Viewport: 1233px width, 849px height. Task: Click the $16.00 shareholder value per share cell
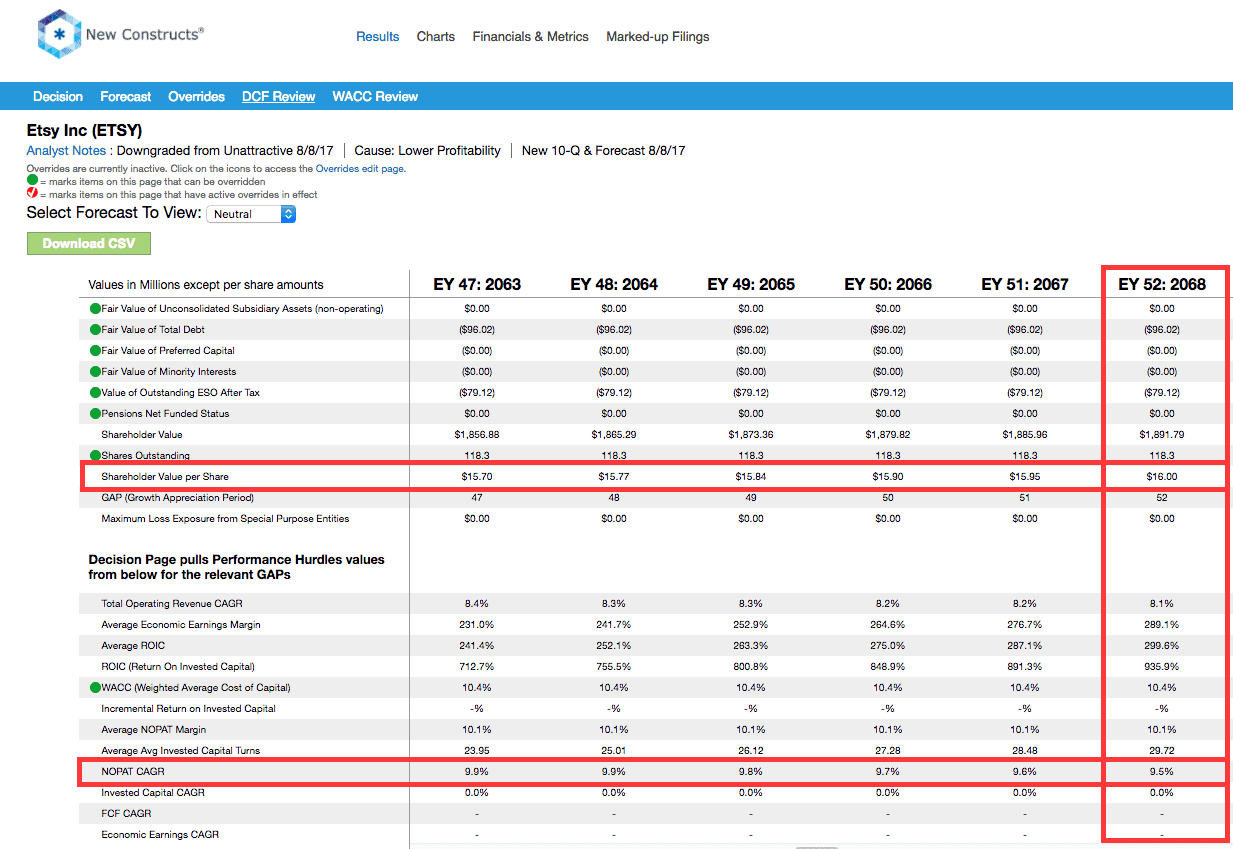click(x=1162, y=477)
